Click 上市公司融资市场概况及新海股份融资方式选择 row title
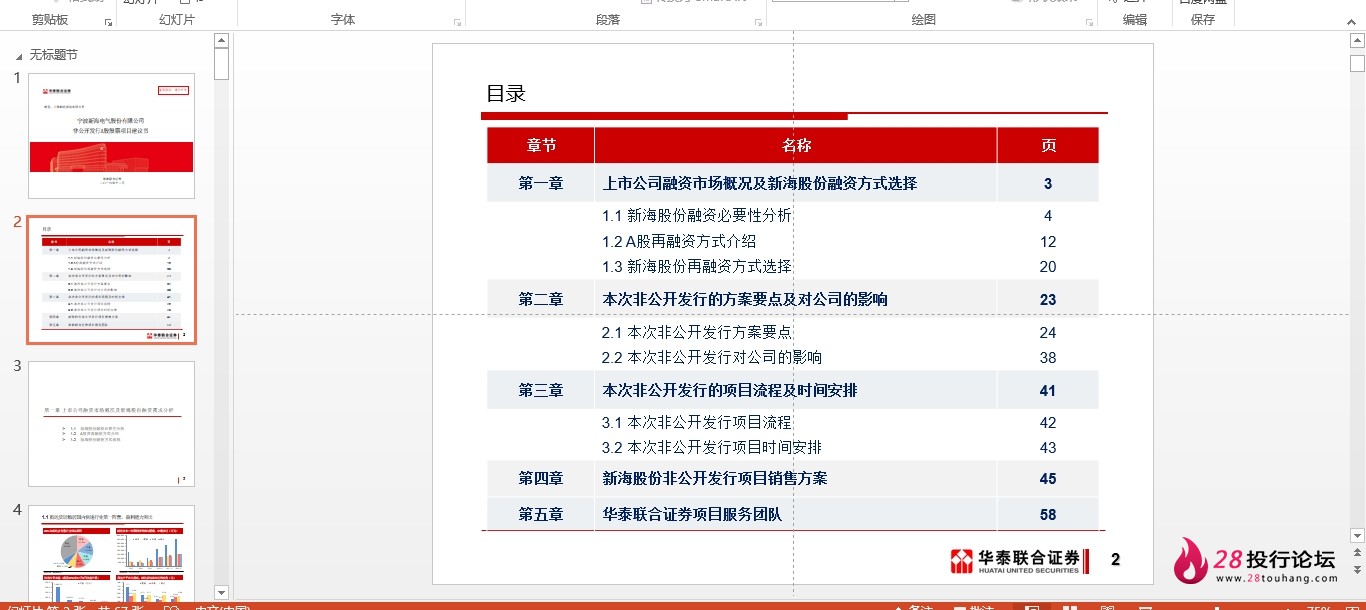 (x=760, y=184)
